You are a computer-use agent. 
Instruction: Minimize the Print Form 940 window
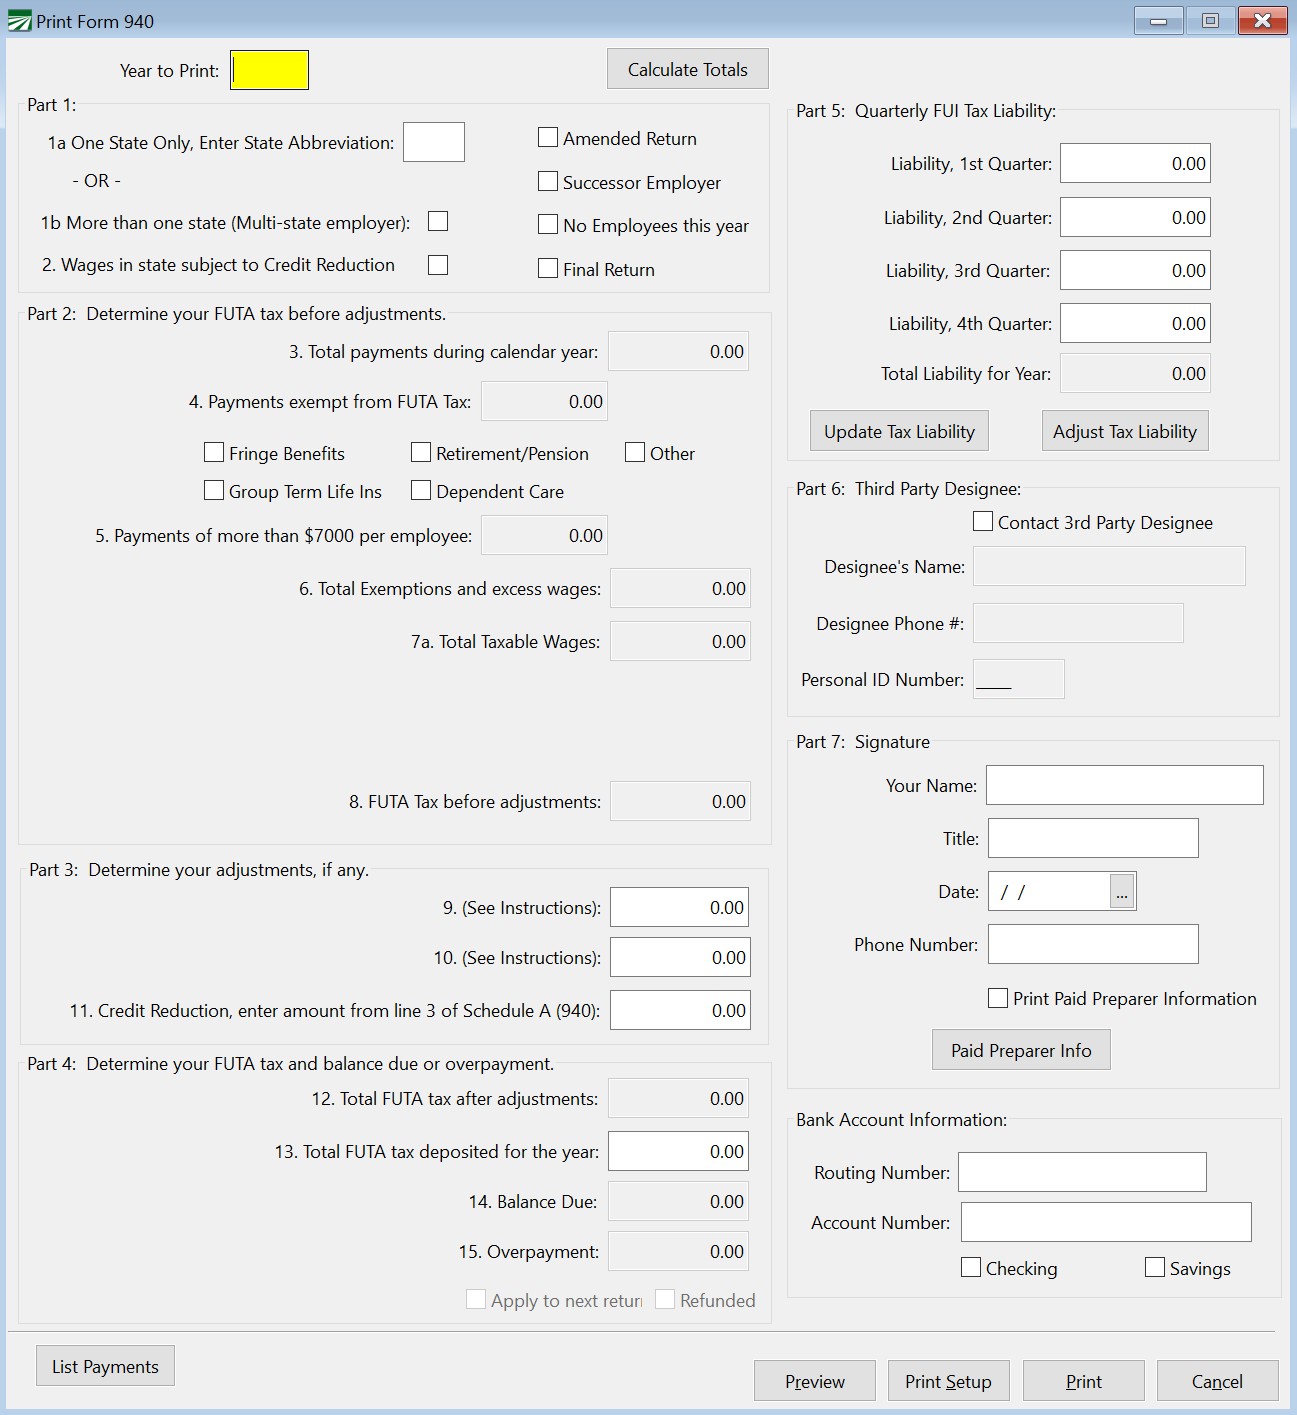(1158, 21)
